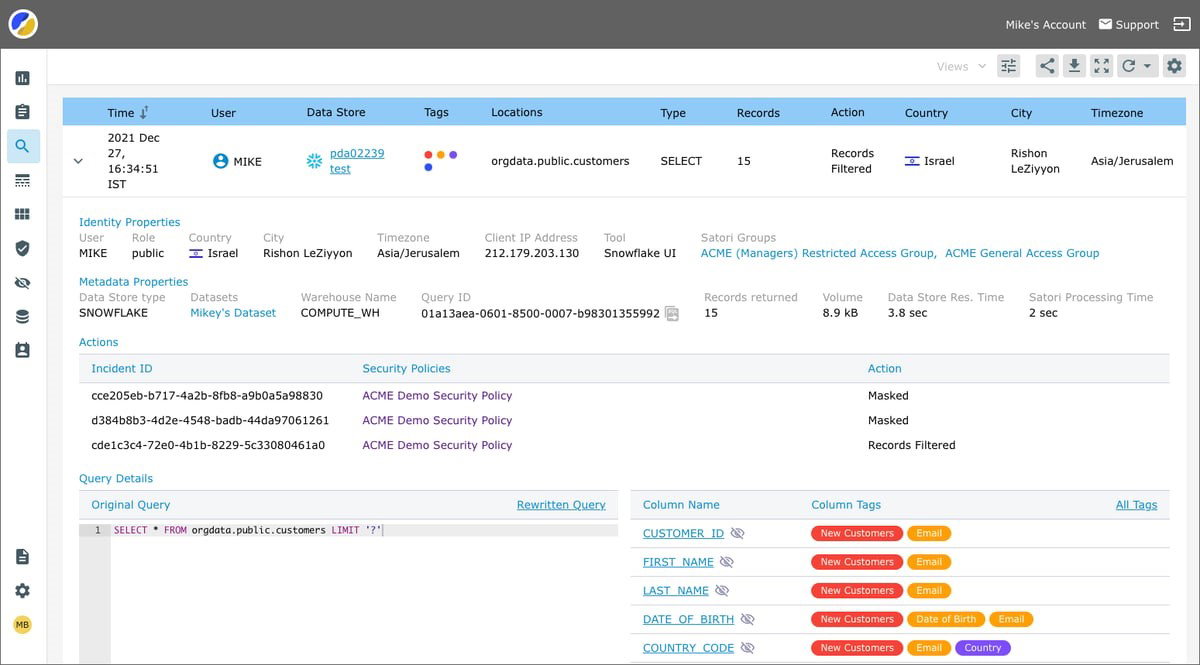Click the Records column header
1200x665 pixels.
[758, 113]
